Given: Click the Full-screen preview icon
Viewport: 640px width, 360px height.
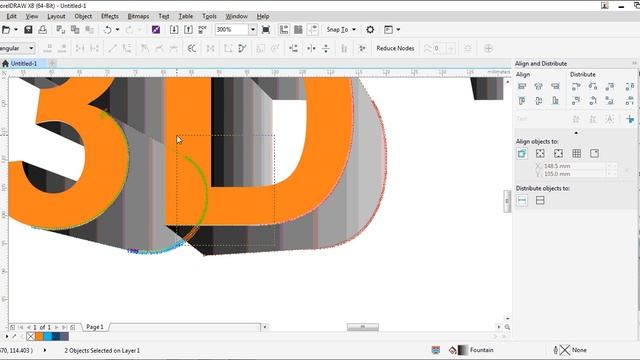Looking at the screenshot, I should [266, 29].
